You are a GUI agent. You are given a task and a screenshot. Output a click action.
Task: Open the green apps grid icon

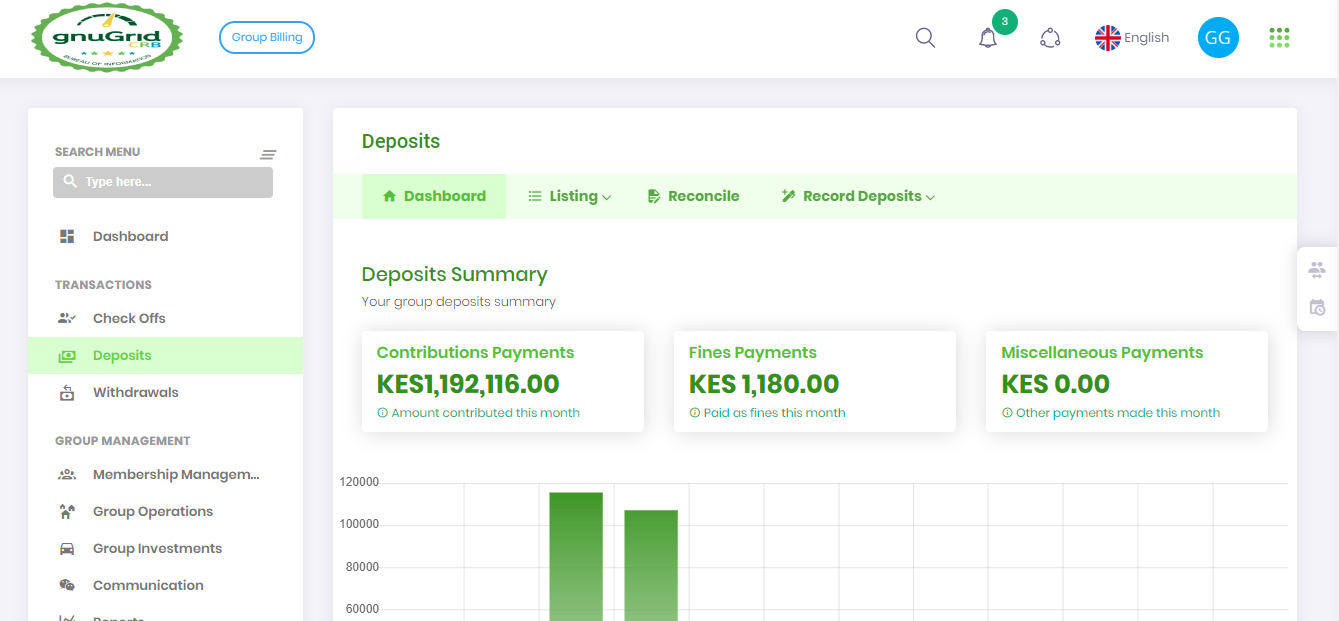coord(1278,38)
